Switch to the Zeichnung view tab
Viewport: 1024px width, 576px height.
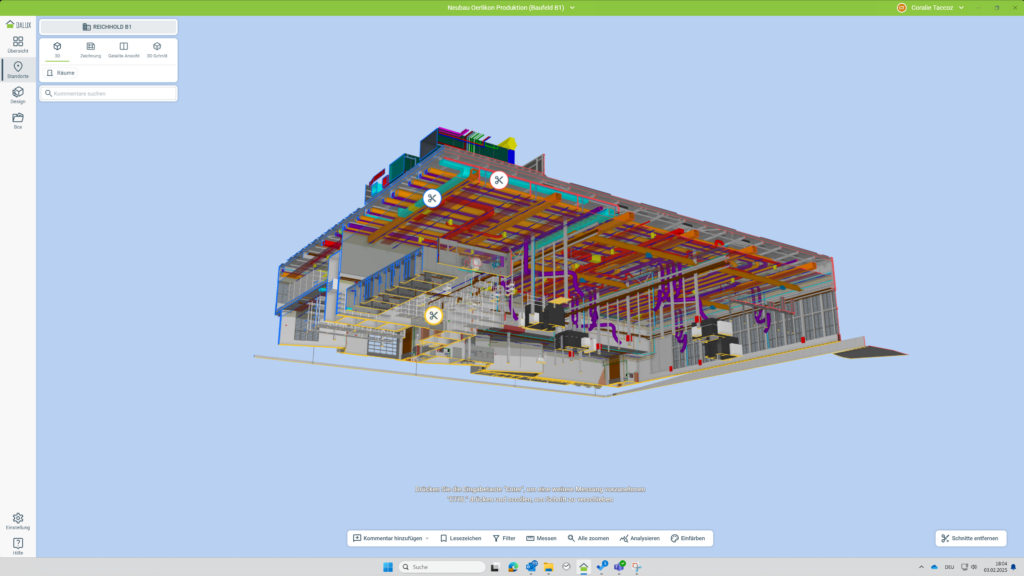pos(91,49)
